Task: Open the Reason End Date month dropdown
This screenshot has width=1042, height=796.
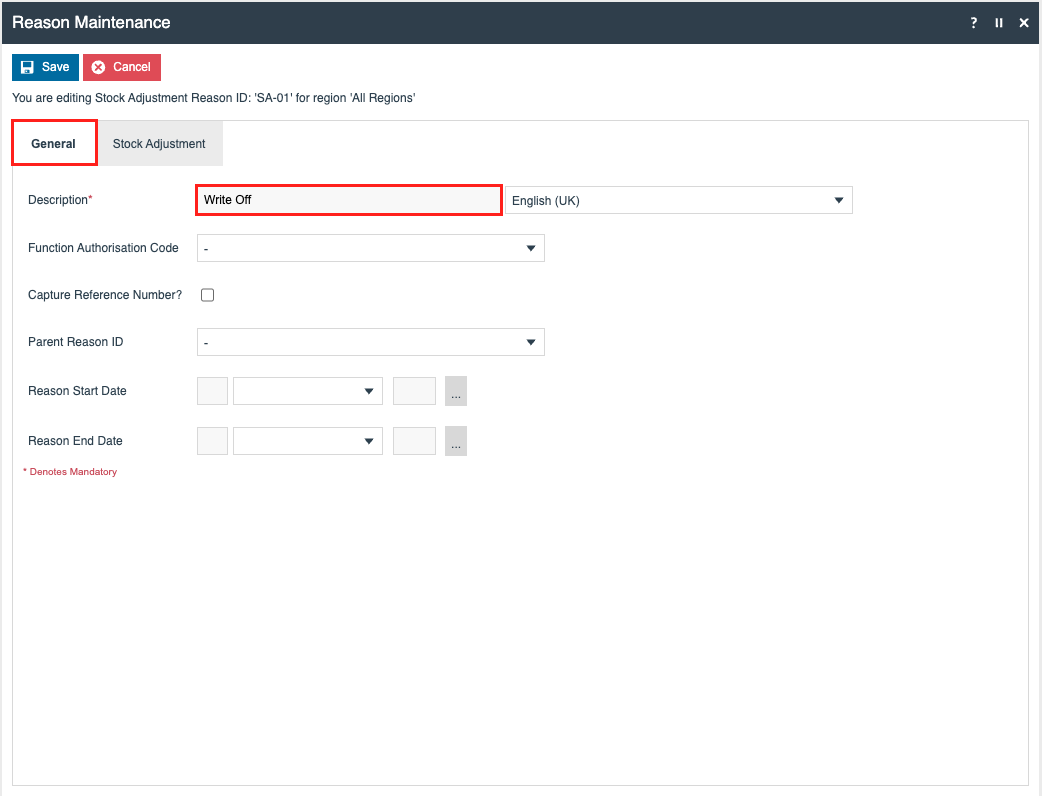Action: tap(307, 441)
